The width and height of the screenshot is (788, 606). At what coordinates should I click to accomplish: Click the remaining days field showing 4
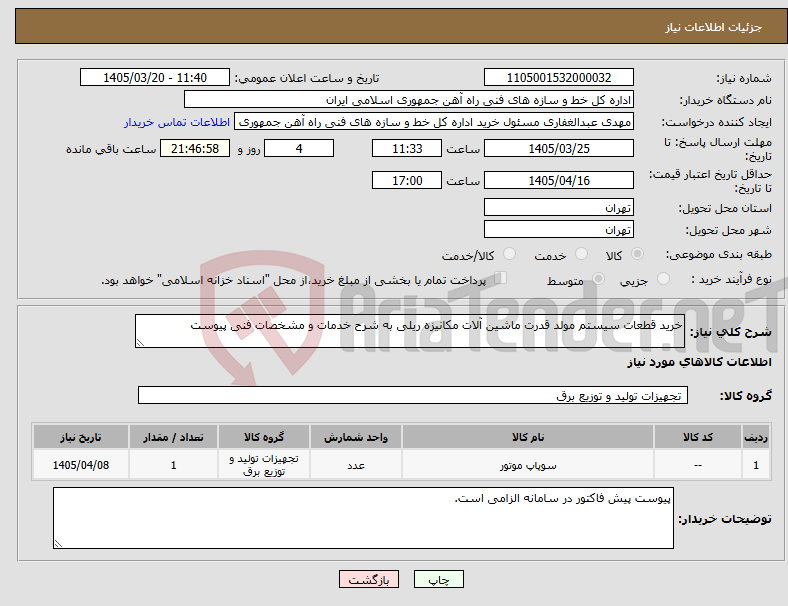[x=299, y=148]
